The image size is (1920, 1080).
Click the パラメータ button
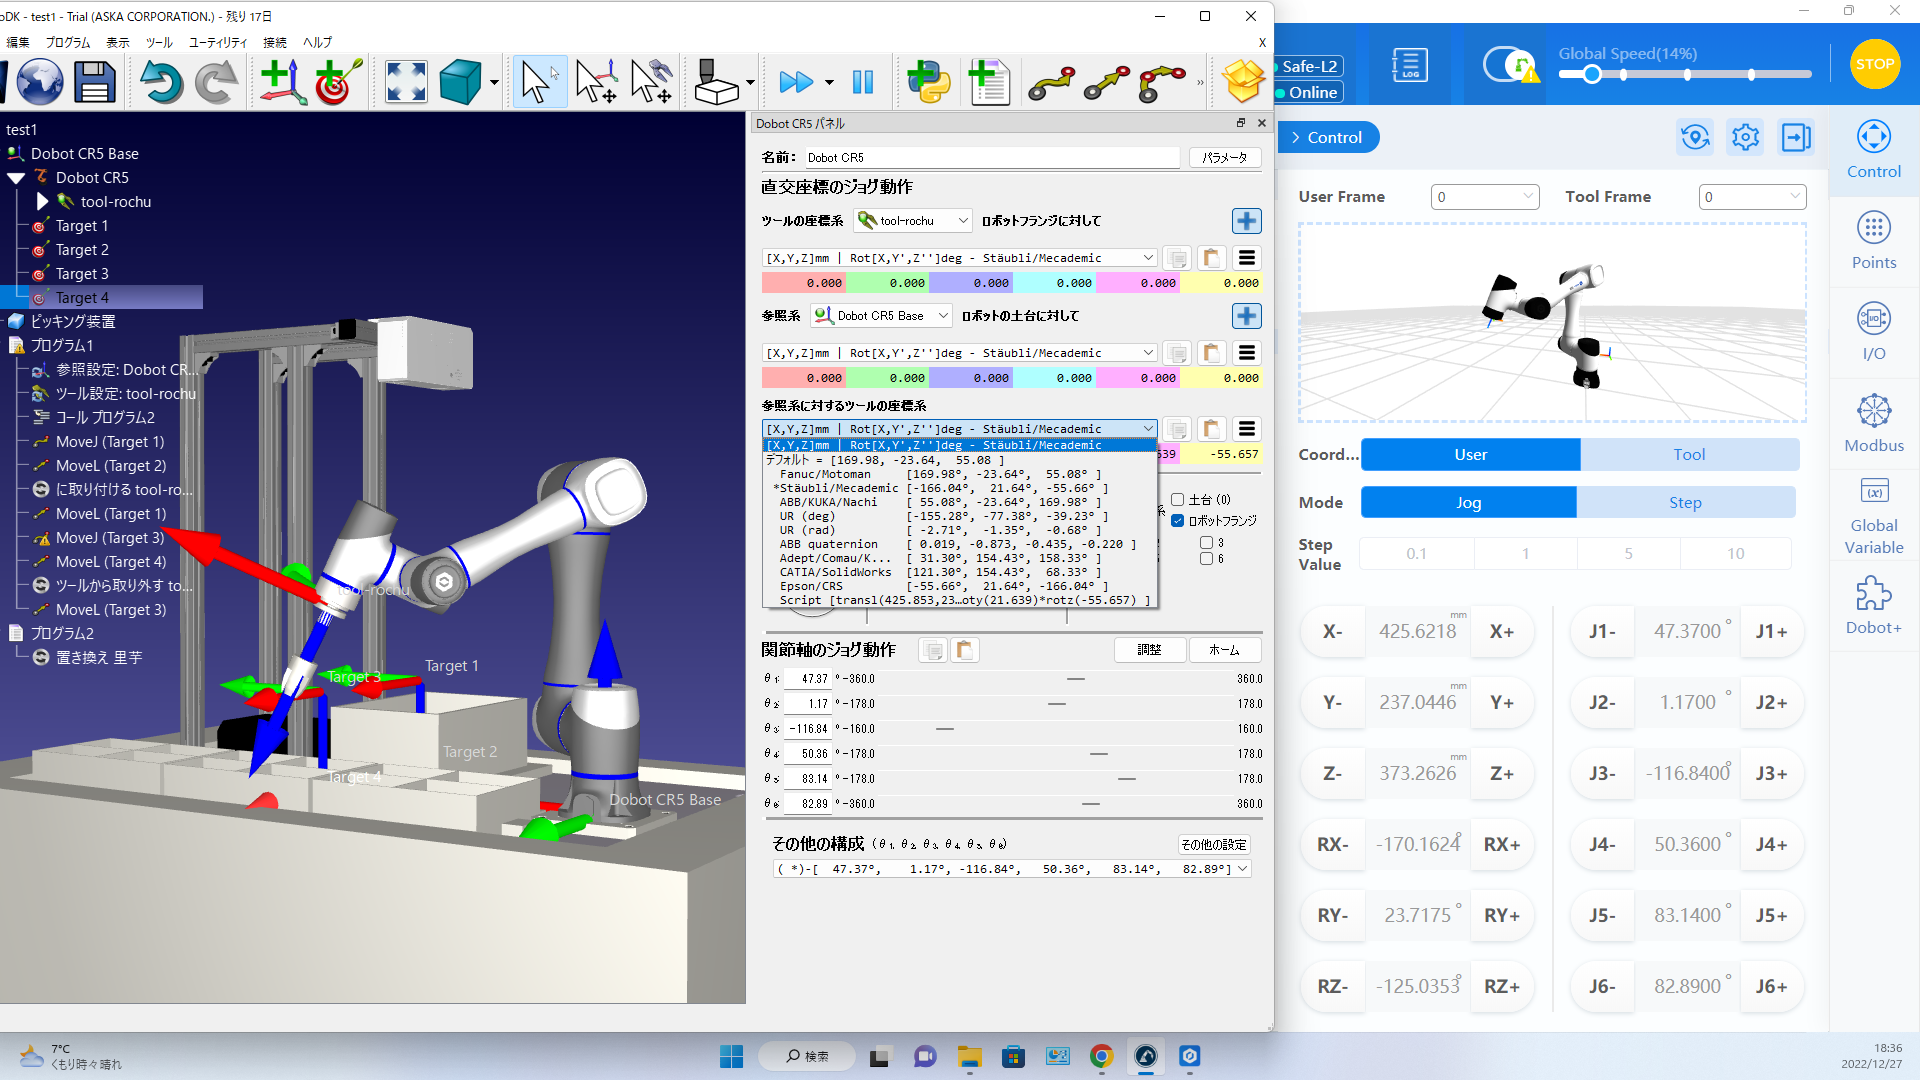click(x=1225, y=158)
